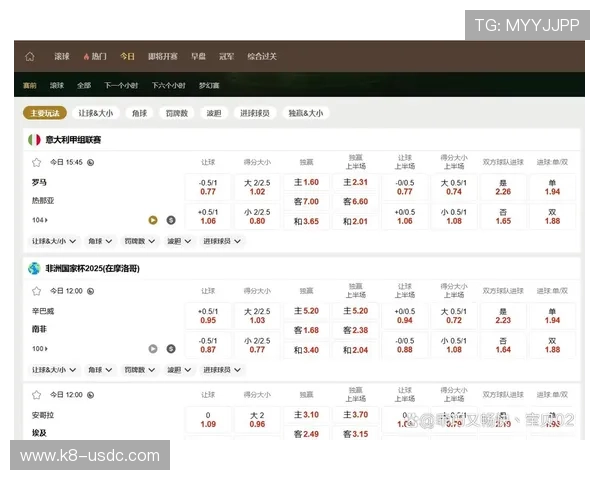Image resolution: width=600 pixels, height=480 pixels.
Task: Expand 让球&大/小 dropdown under 罗马 match
Action: tap(54, 241)
